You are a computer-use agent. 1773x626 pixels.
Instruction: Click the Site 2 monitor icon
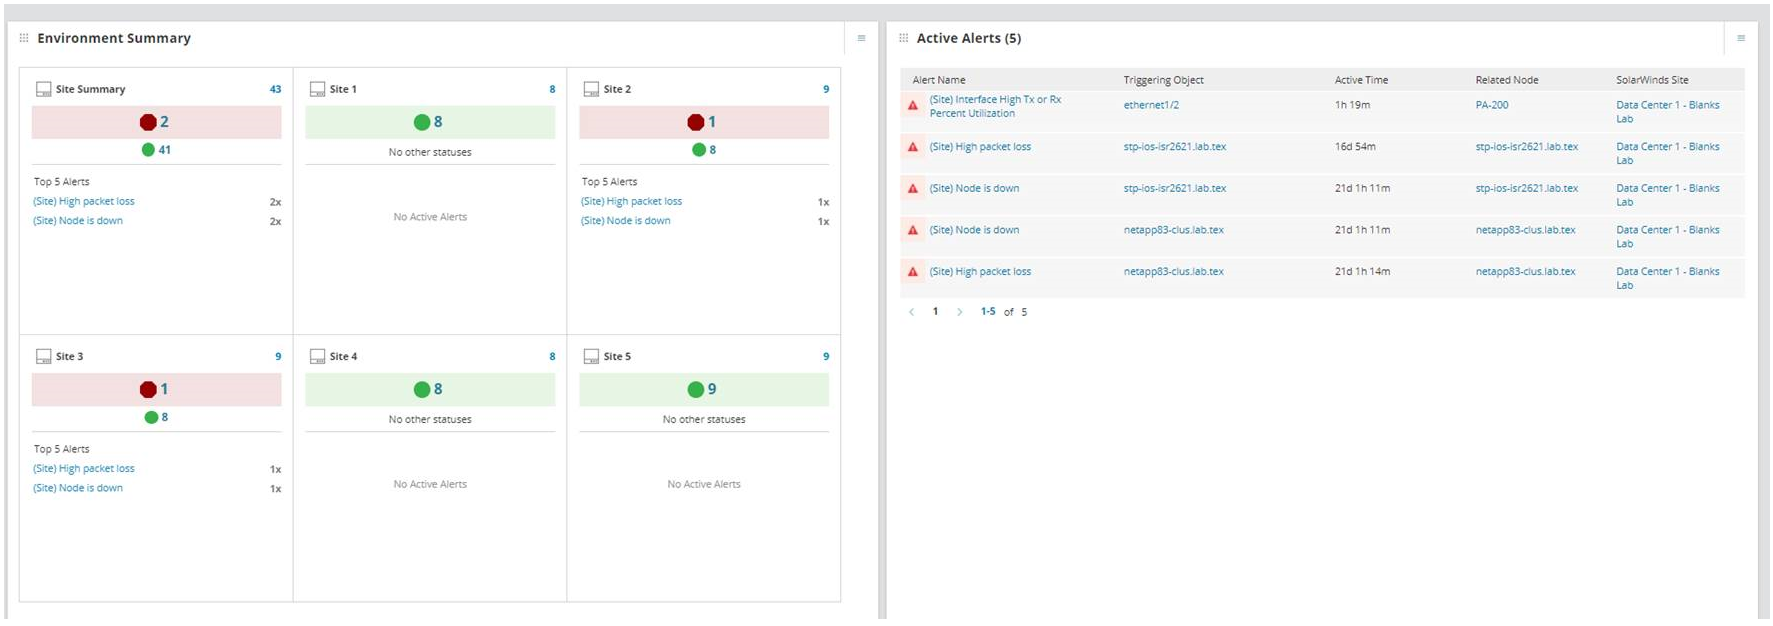pyautogui.click(x=591, y=89)
